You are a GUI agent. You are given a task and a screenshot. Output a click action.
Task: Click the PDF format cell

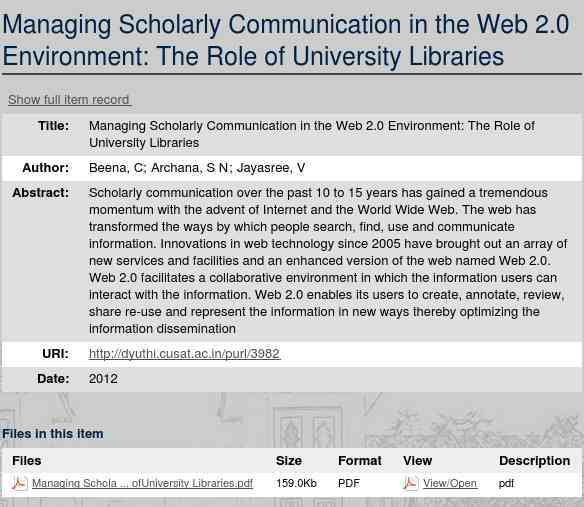[349, 483]
